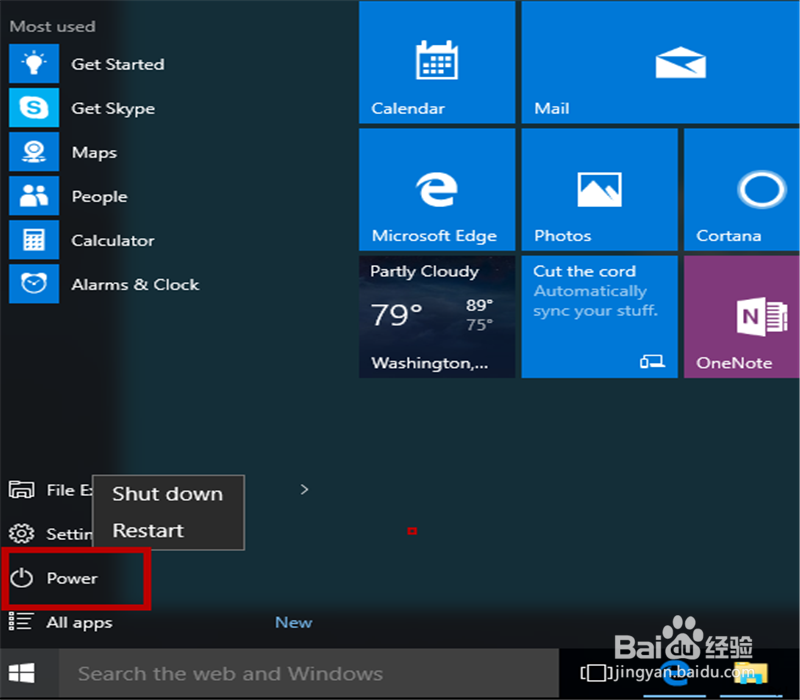Launch the Calculator icon

[x=34, y=240]
